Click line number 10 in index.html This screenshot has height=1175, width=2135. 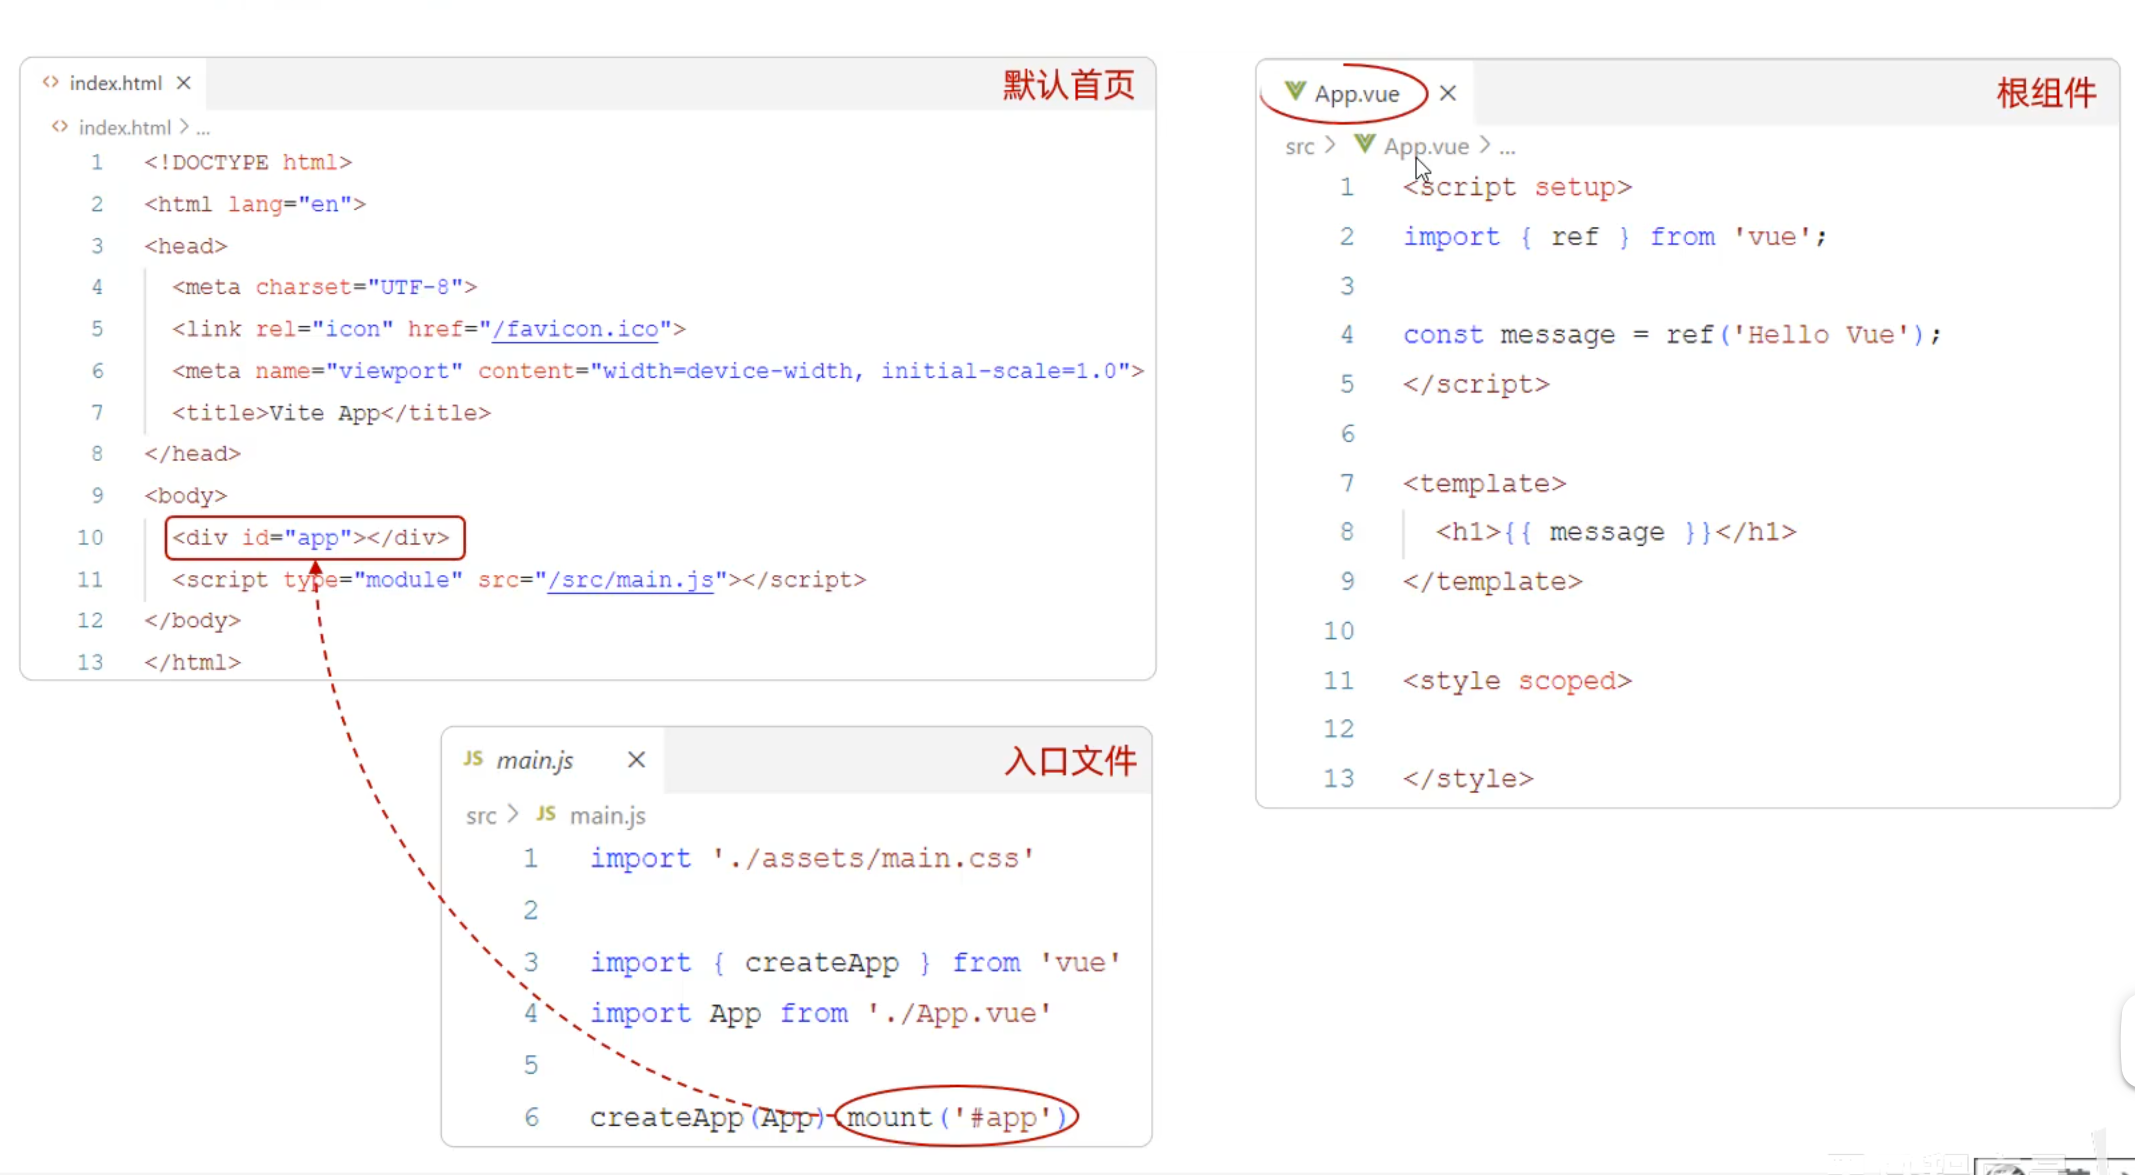coord(90,537)
